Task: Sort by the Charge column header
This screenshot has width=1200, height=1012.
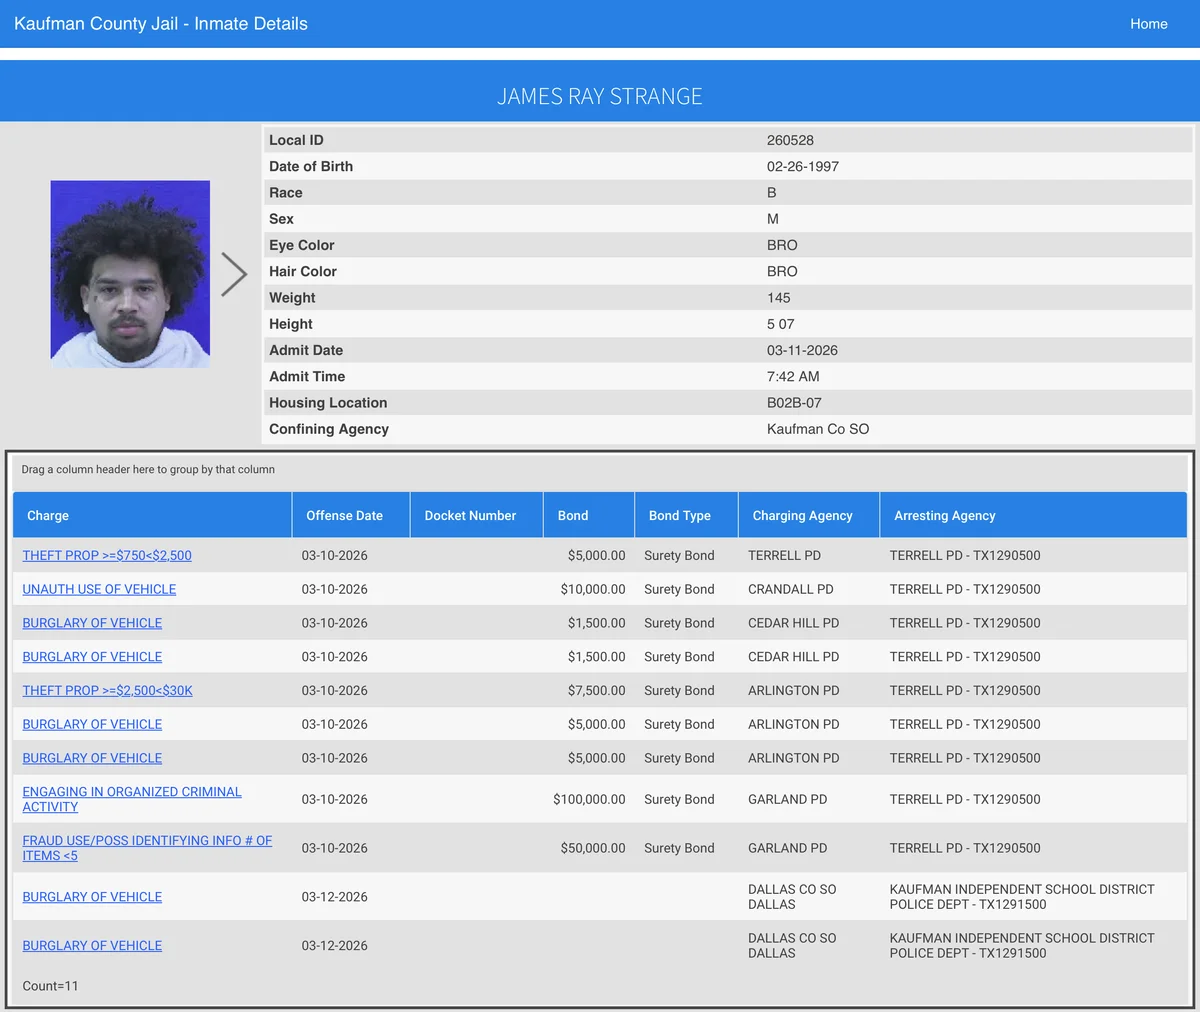Action: [48, 516]
